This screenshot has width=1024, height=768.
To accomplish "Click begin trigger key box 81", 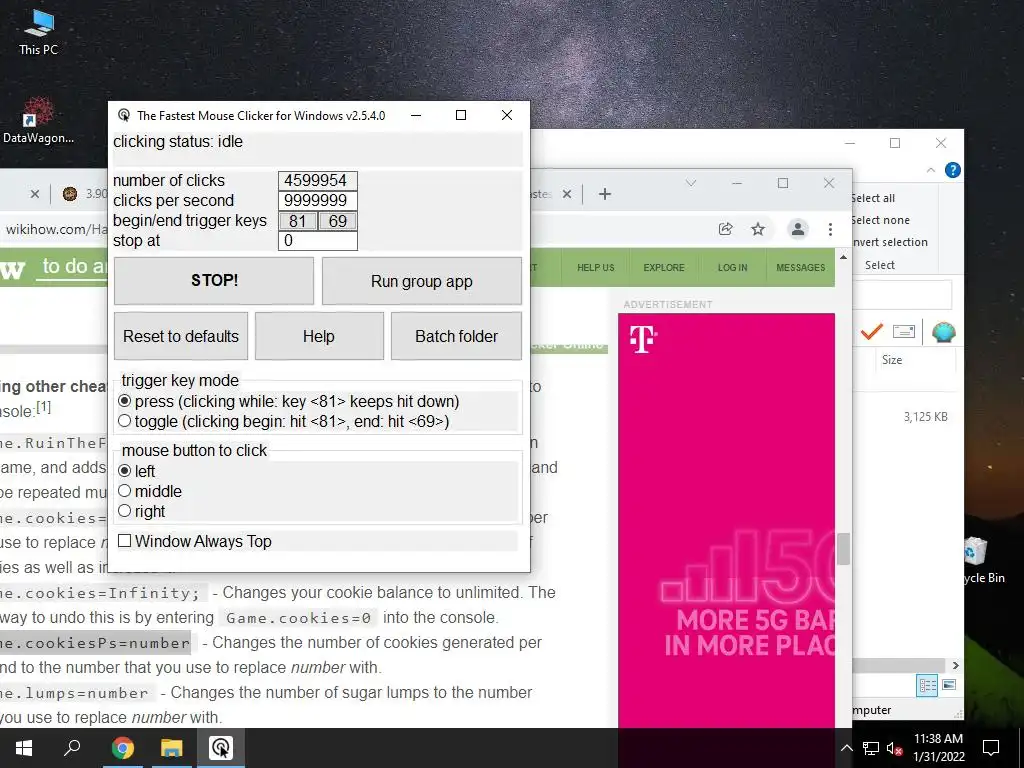I will click(x=298, y=221).
